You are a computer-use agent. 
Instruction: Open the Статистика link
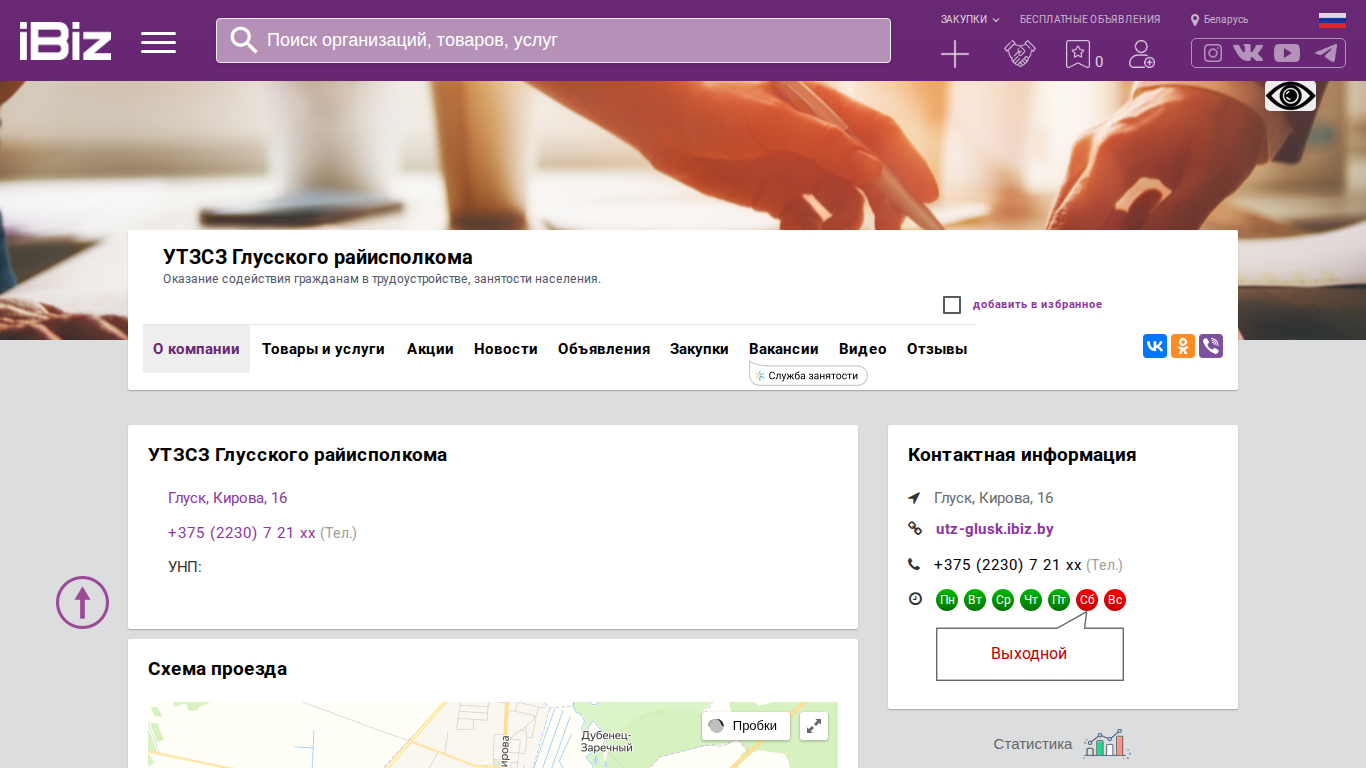click(1033, 744)
